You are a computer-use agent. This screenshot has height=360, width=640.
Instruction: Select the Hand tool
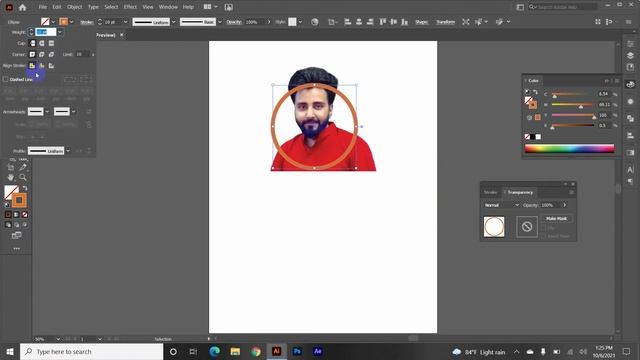coord(11,177)
